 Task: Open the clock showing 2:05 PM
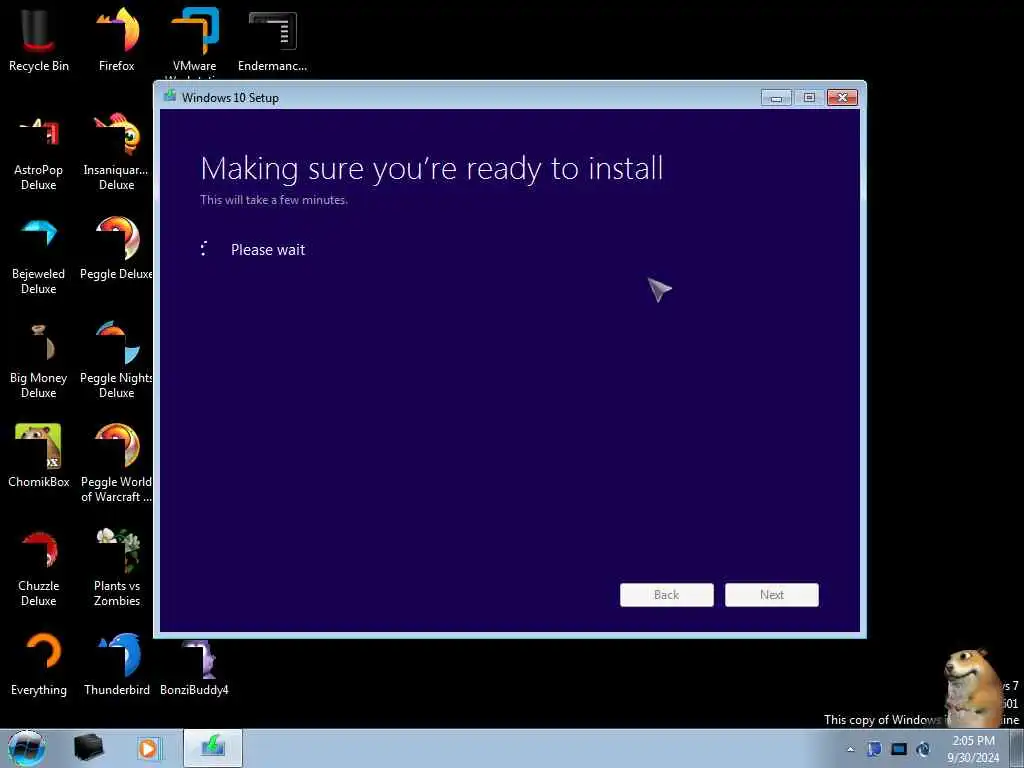973,749
